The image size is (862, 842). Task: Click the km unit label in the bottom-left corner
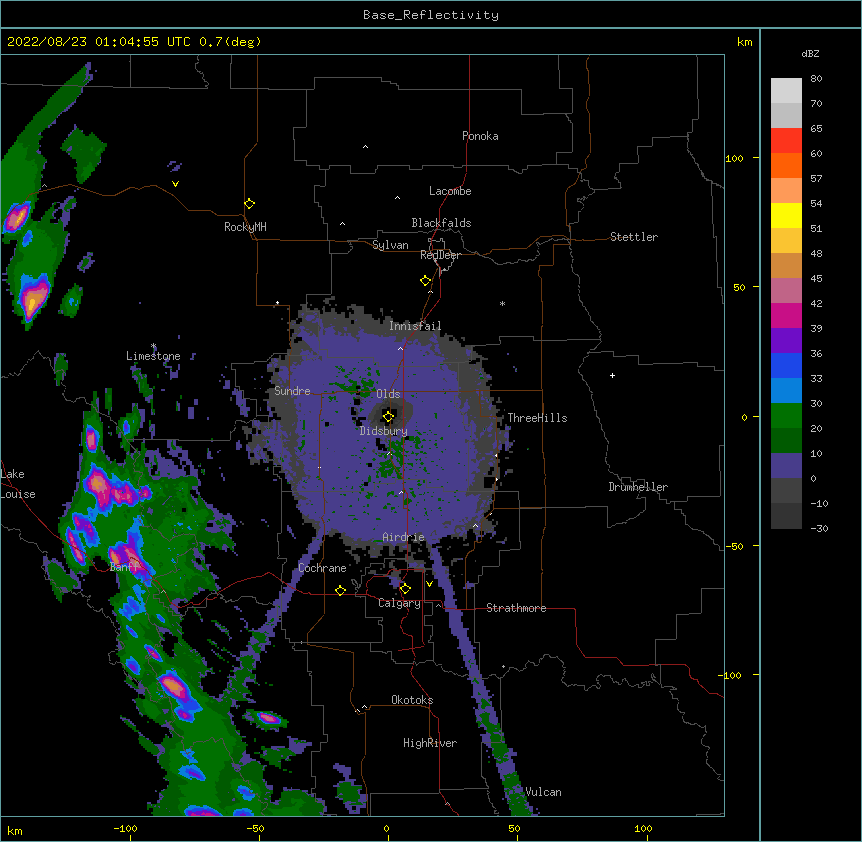click(x=15, y=830)
